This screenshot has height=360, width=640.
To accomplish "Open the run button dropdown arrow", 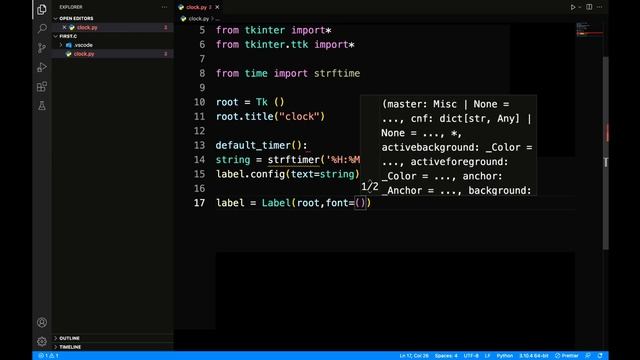I will 580,7.
